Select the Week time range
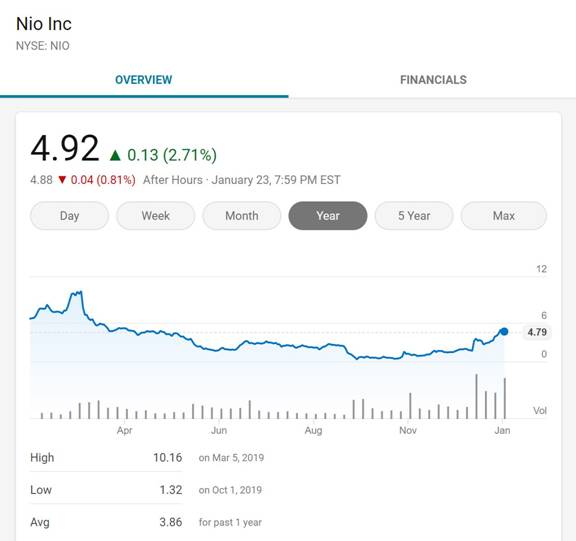This screenshot has height=541, width=576. [x=156, y=216]
